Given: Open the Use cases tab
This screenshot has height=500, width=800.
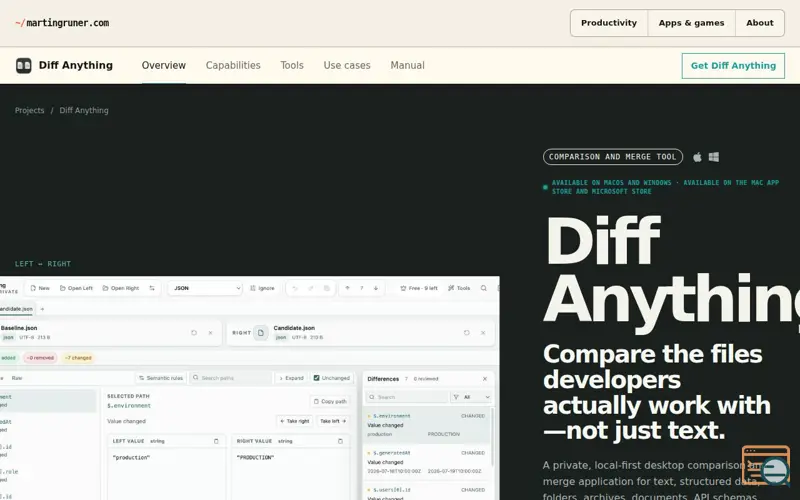Looking at the screenshot, I should pos(347,65).
